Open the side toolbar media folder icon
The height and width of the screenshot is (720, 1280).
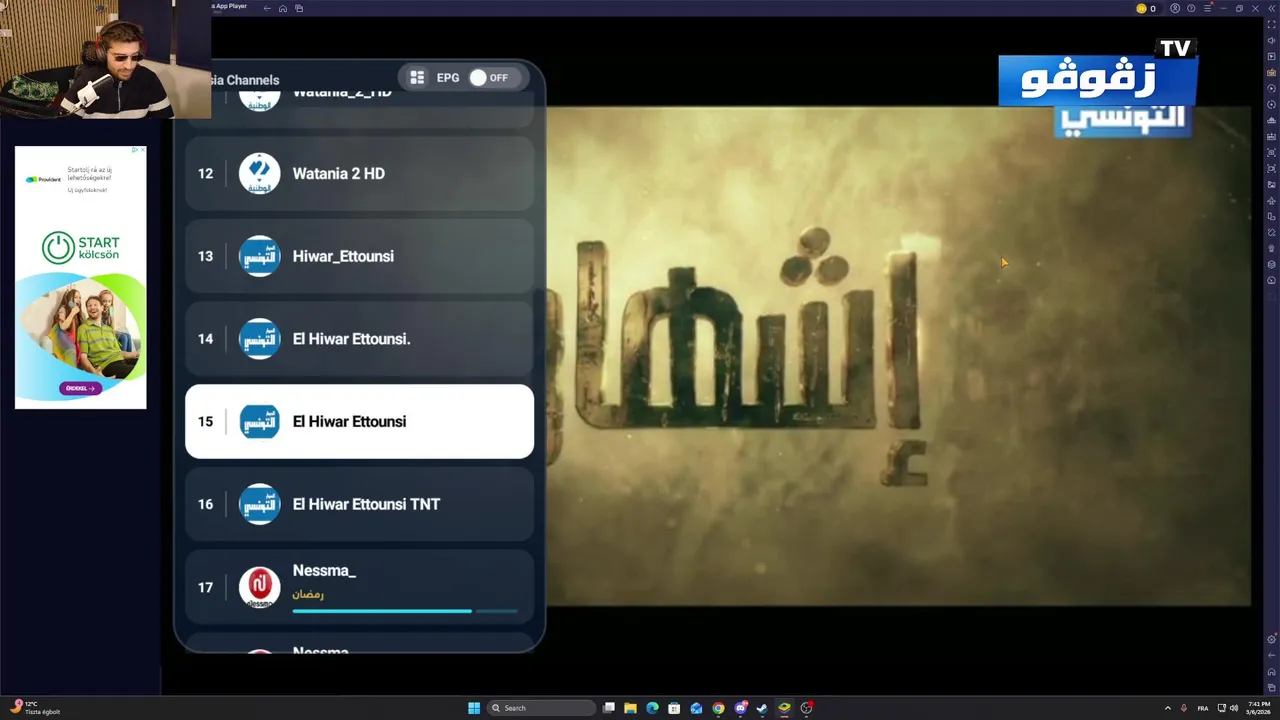[x=1271, y=184]
